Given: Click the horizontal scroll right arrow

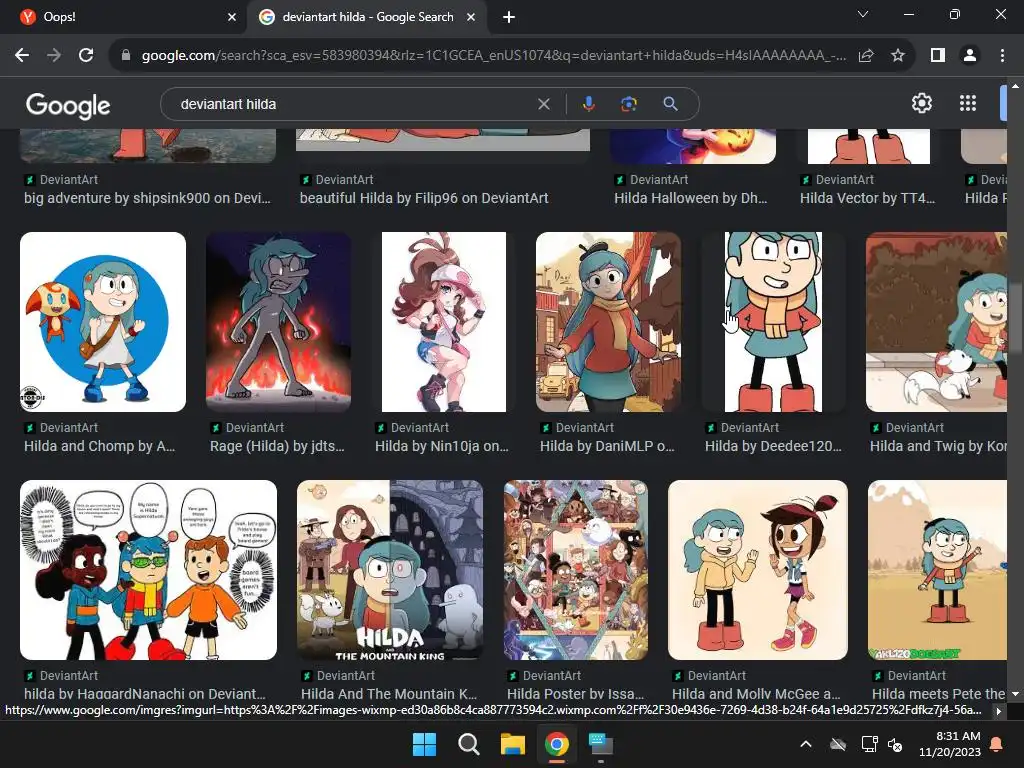Looking at the screenshot, I should point(999,711).
